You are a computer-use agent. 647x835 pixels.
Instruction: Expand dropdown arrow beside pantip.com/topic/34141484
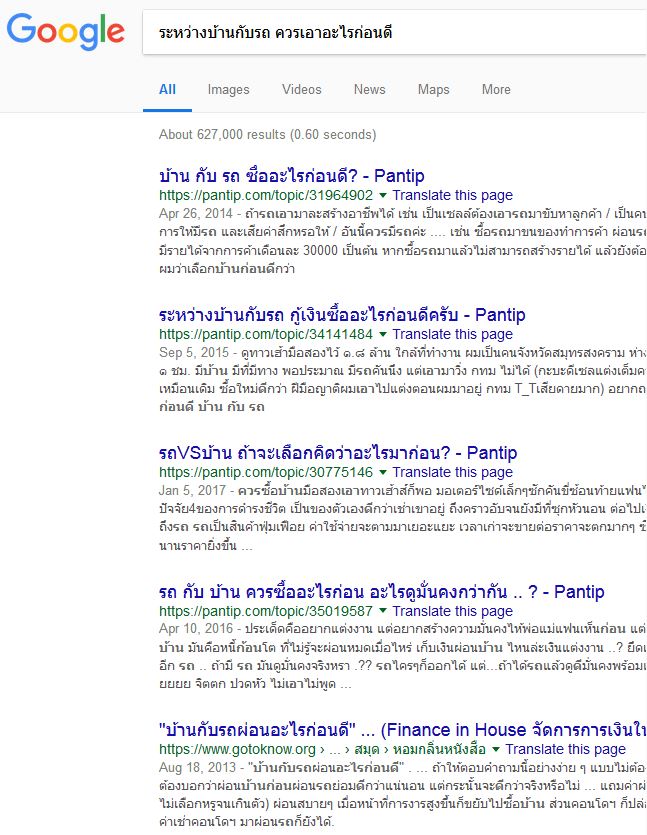(x=382, y=334)
